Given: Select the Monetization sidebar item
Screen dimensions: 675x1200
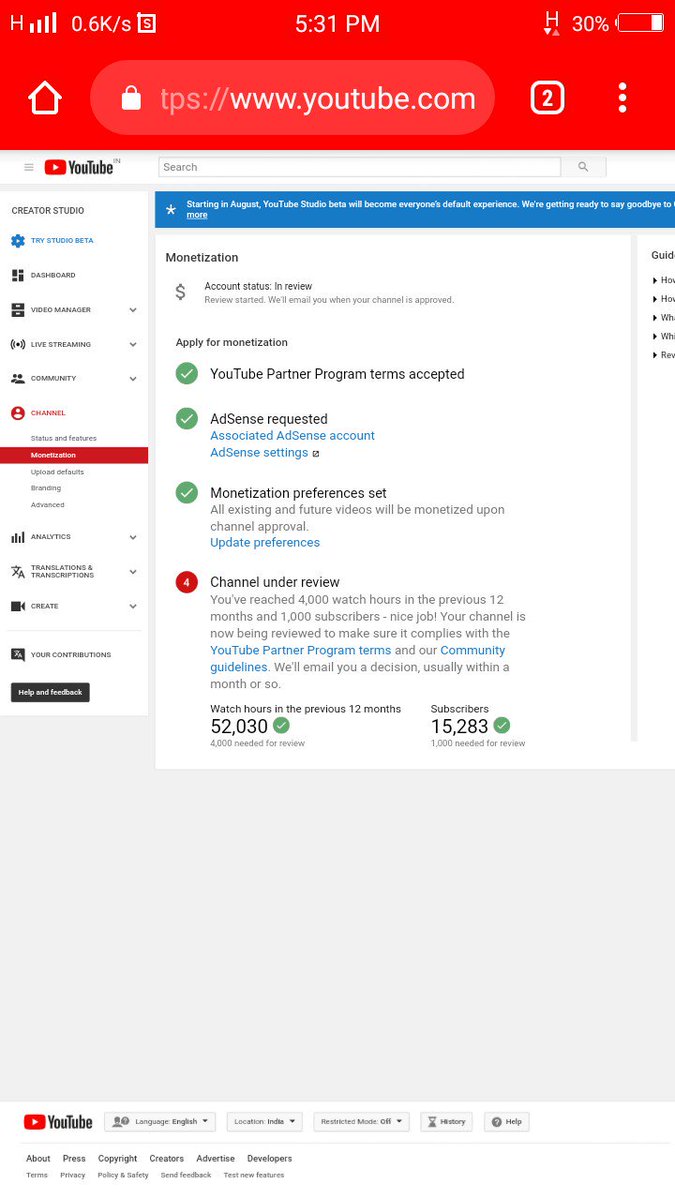Looking at the screenshot, I should point(74,455).
